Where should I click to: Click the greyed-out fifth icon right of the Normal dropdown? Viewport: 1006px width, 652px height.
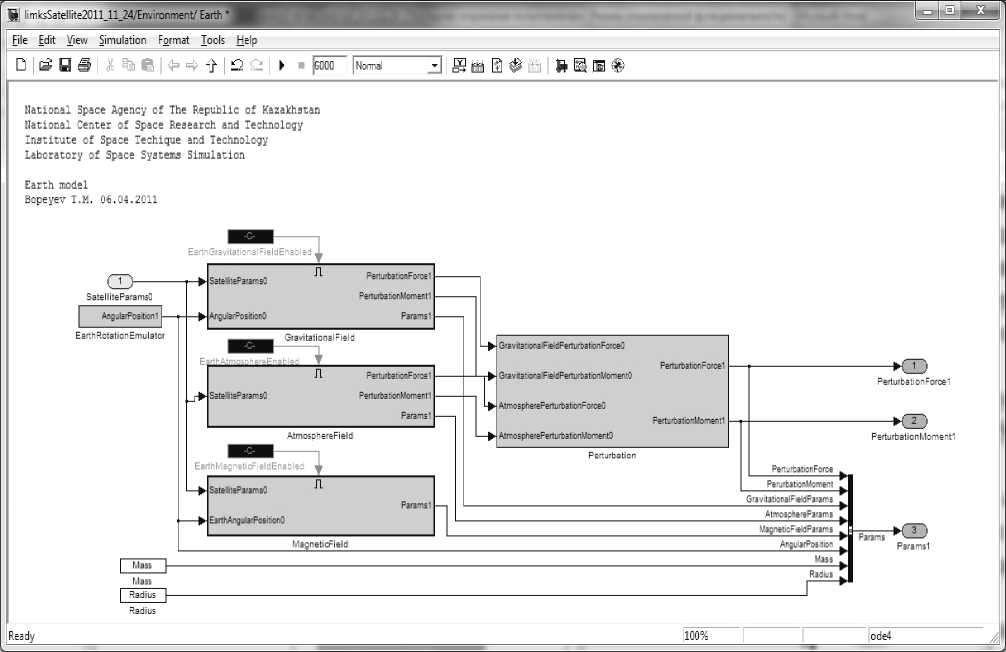534,65
